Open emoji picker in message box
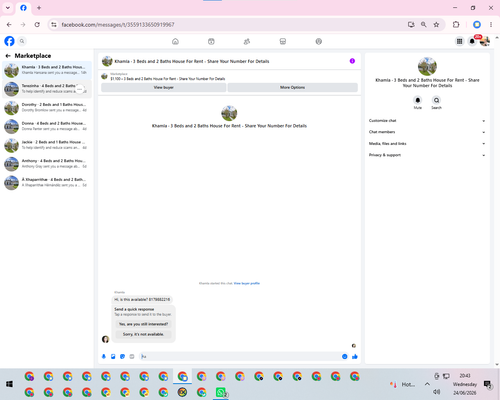Image resolution: width=500 pixels, height=400 pixels. tap(344, 356)
